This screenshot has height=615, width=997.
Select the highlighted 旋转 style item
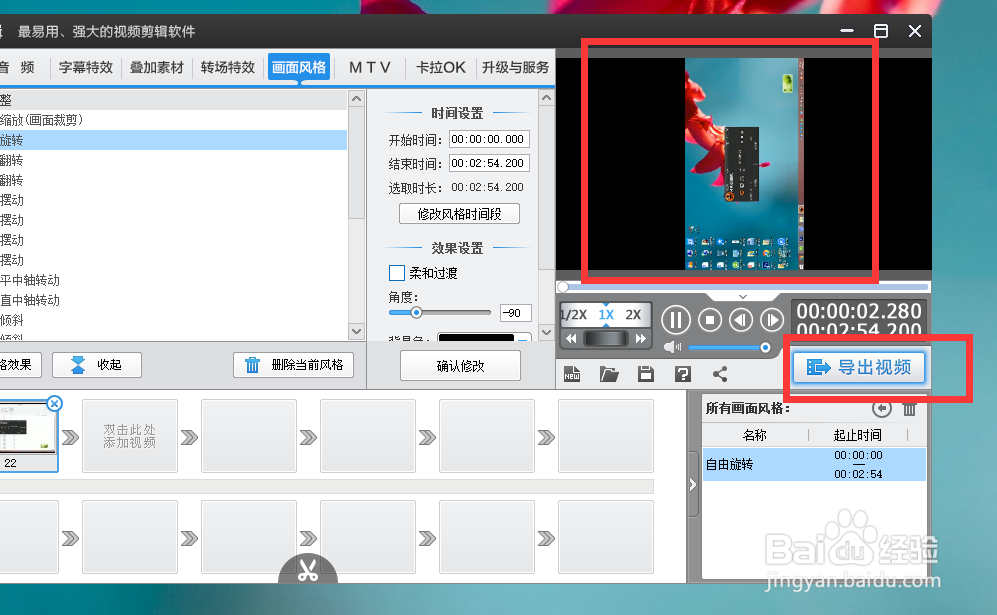(x=173, y=140)
